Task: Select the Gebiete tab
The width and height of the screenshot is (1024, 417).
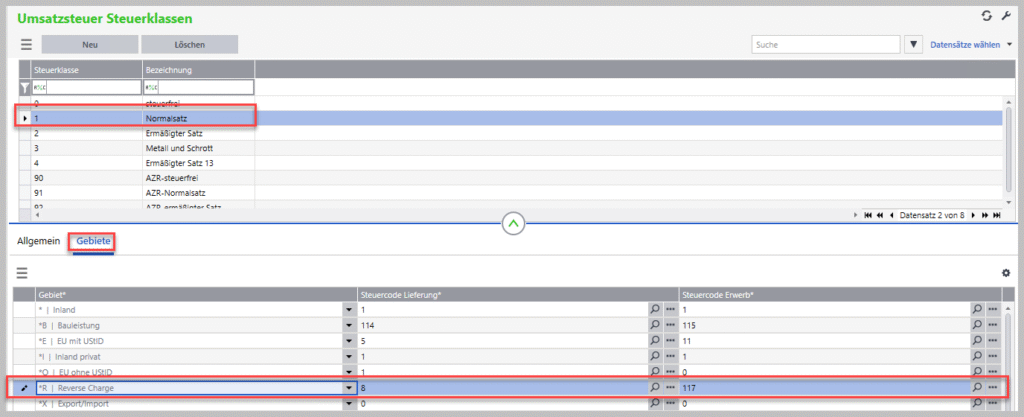Action: pyautogui.click(x=92, y=242)
